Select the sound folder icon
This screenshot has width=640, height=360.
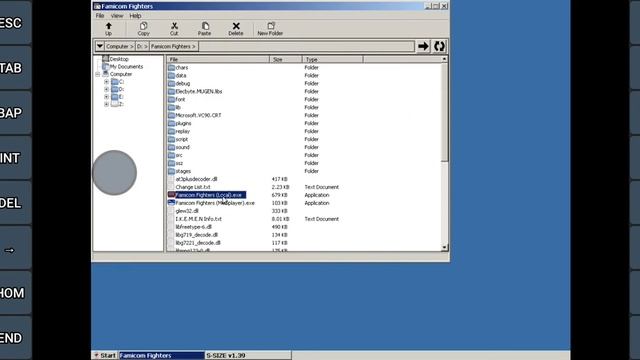[x=171, y=147]
